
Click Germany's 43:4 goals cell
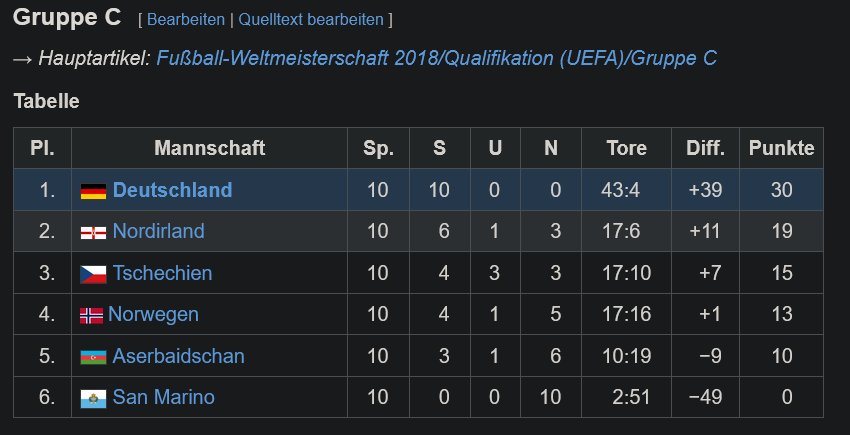pos(626,190)
